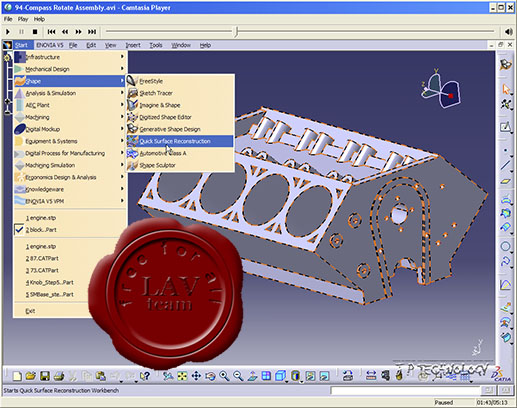Open the Tools menu in CATIA

[x=156, y=45]
